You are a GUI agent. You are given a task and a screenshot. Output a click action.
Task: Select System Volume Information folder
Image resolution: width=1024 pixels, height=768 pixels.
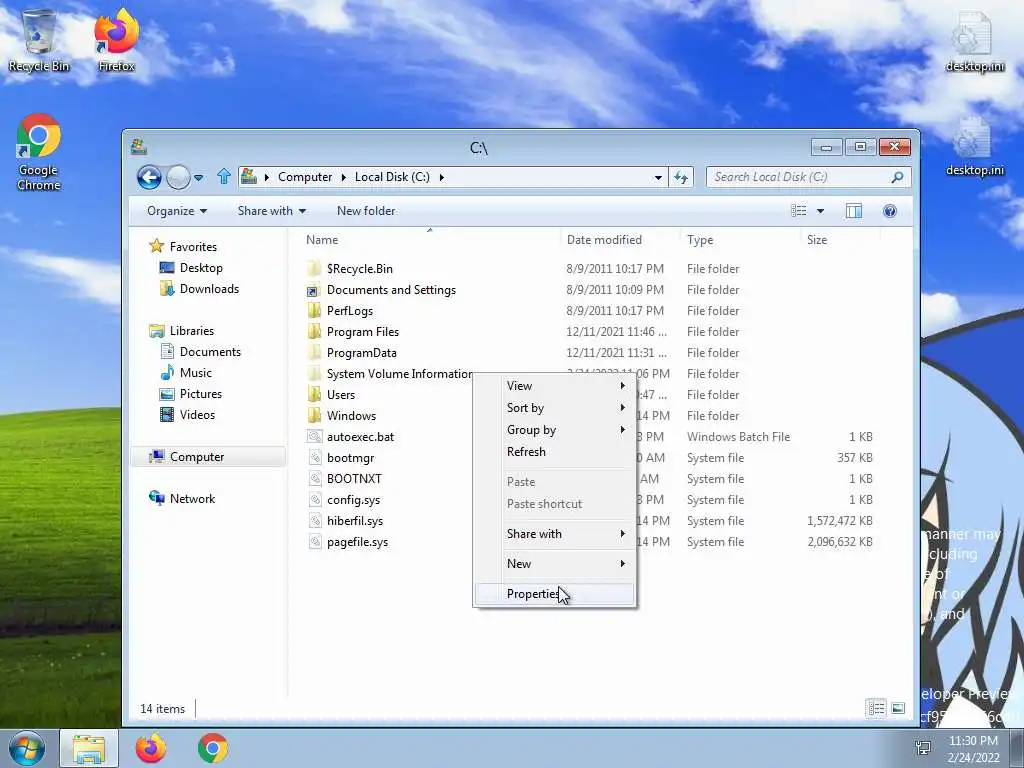389,374
